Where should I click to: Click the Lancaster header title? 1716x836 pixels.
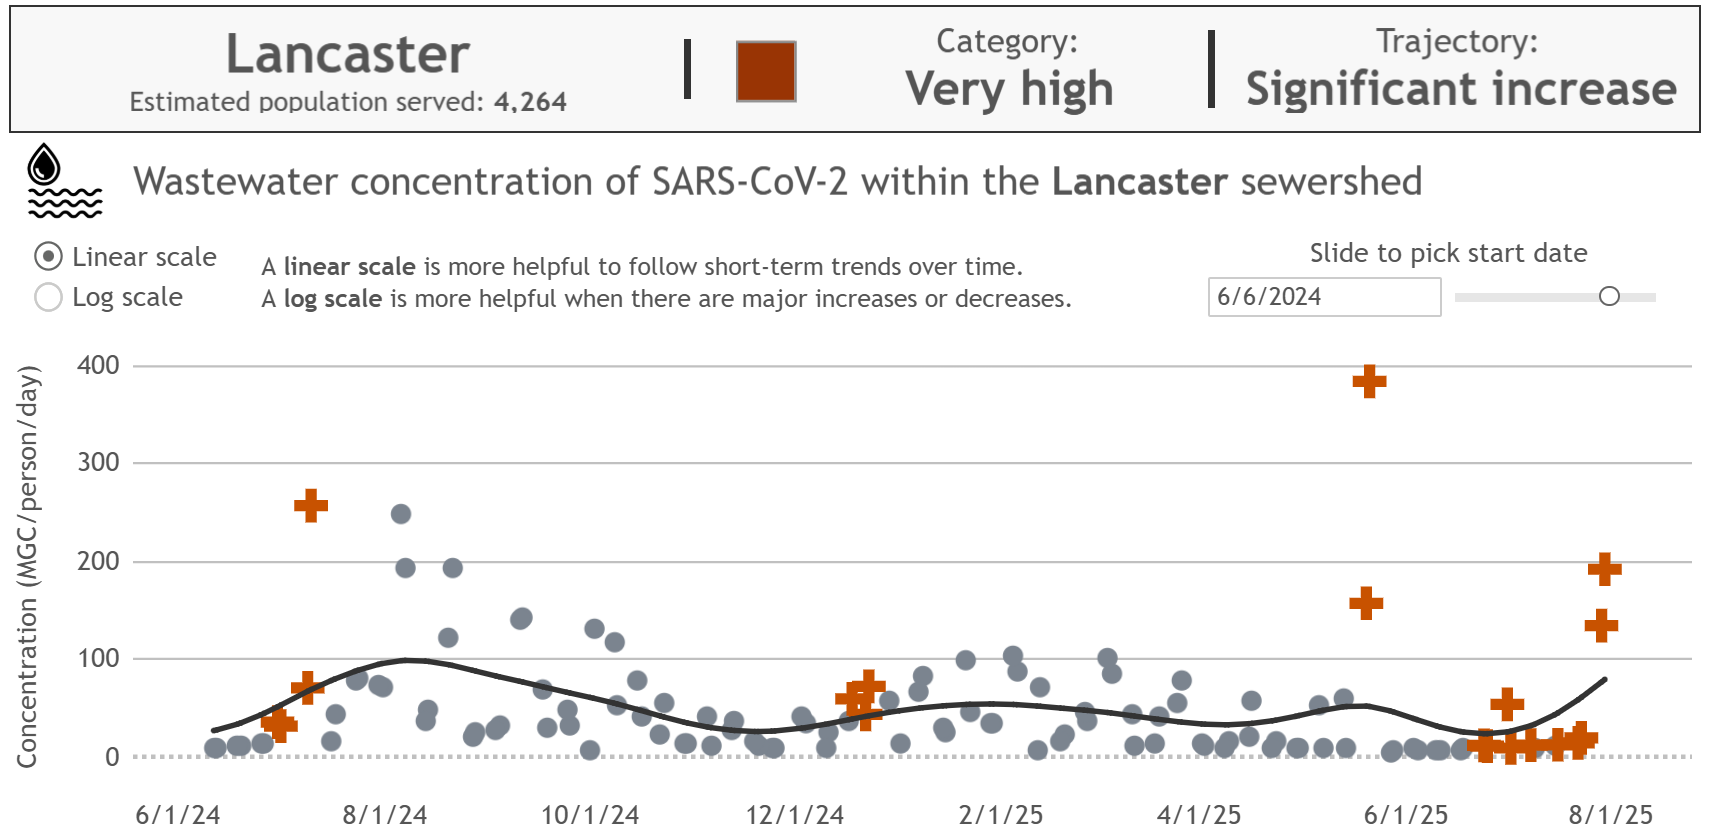click(x=348, y=55)
